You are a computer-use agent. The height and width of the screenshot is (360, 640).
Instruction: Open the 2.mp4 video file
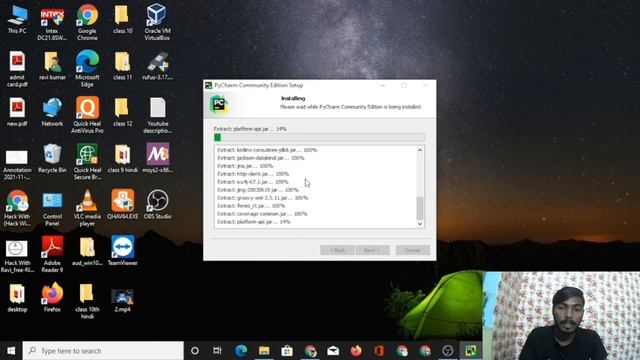(122, 300)
